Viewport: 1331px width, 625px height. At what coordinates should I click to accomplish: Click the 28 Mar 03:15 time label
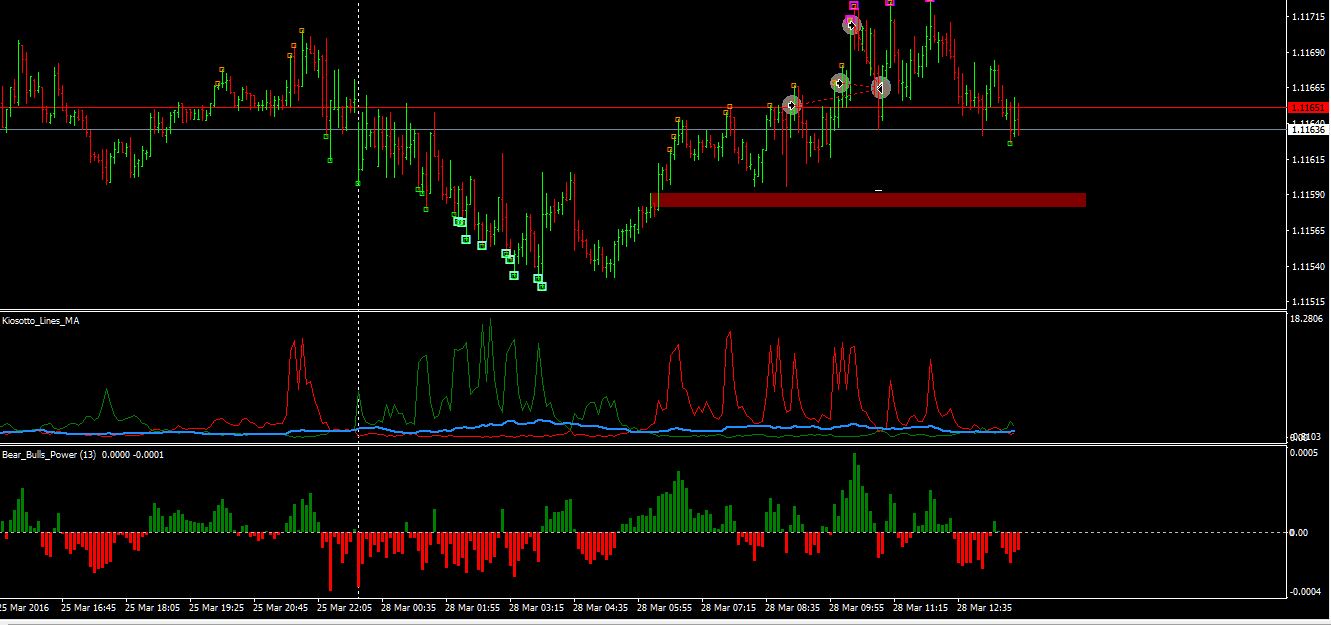(536, 607)
